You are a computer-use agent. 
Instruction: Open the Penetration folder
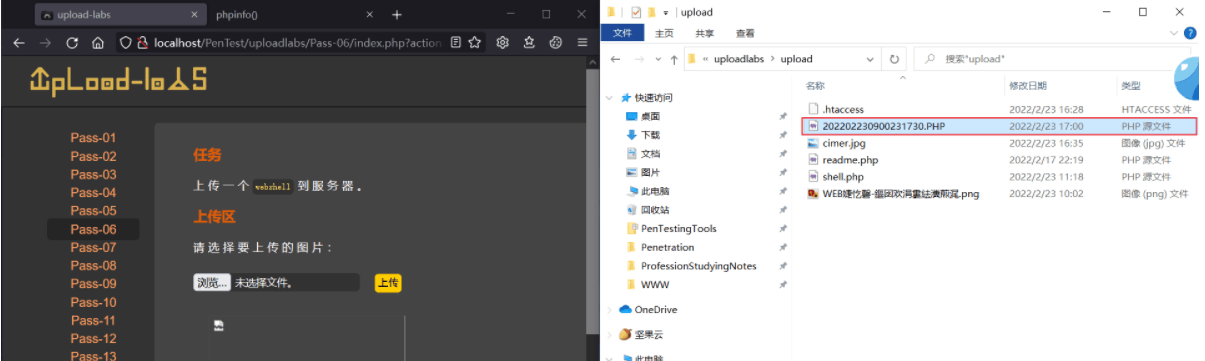[667, 247]
